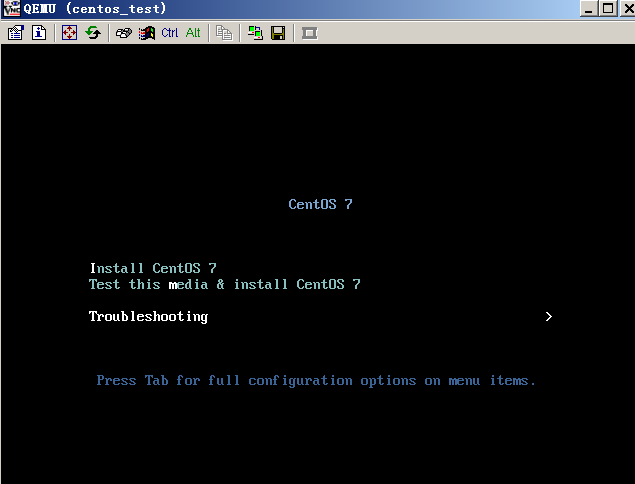
Task: Expand Troubleshooting submenu via its arrow
Action: (549, 316)
